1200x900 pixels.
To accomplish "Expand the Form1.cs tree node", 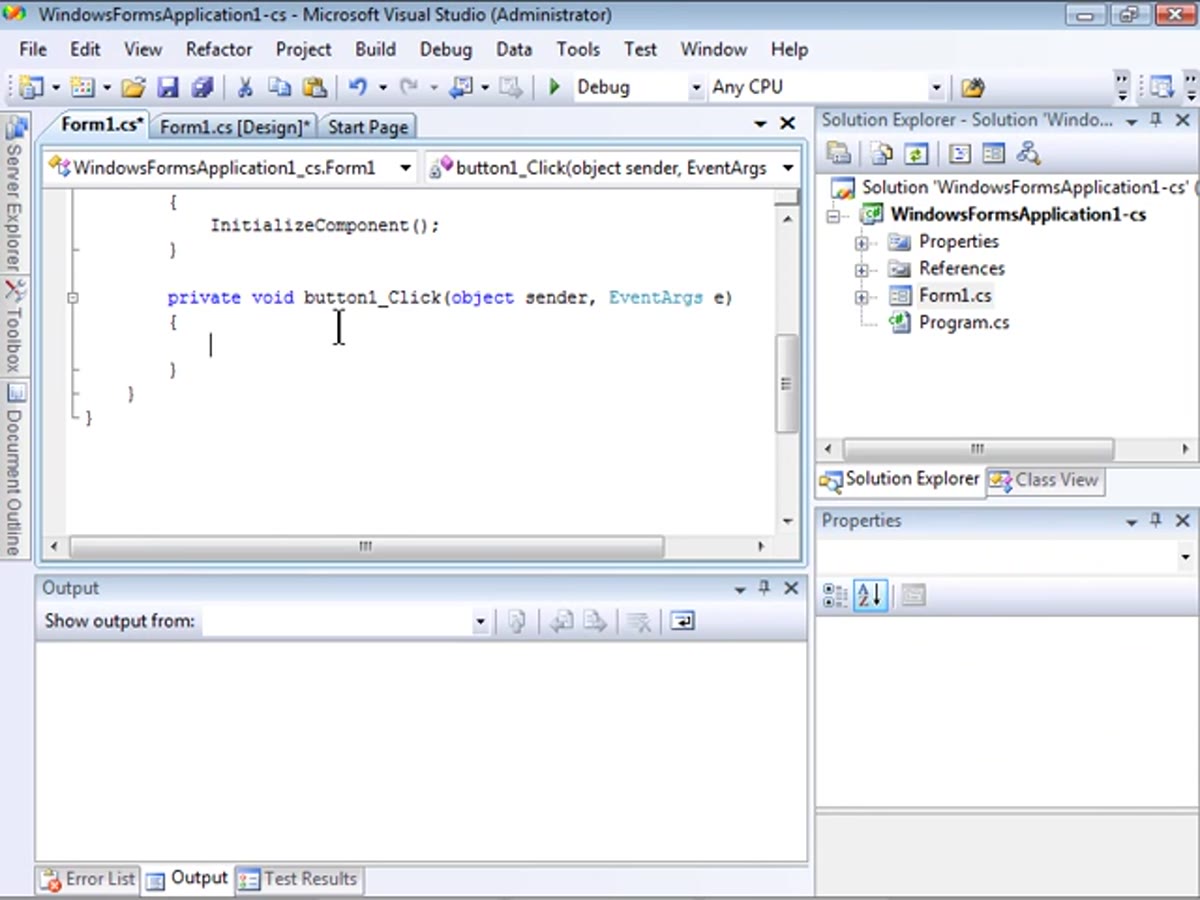I will click(861, 297).
